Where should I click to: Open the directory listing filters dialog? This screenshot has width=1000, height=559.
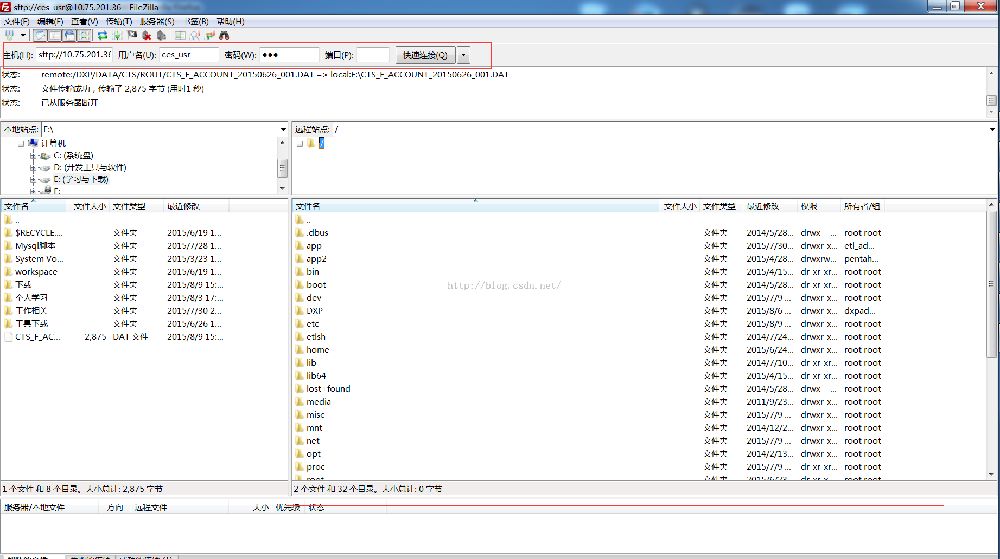click(x=180, y=35)
